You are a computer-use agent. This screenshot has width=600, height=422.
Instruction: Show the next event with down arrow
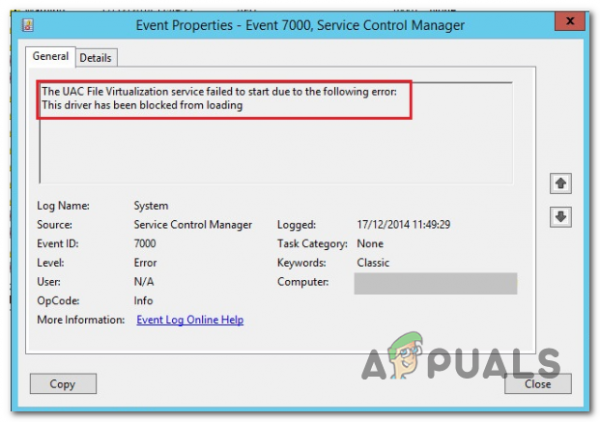tap(561, 217)
